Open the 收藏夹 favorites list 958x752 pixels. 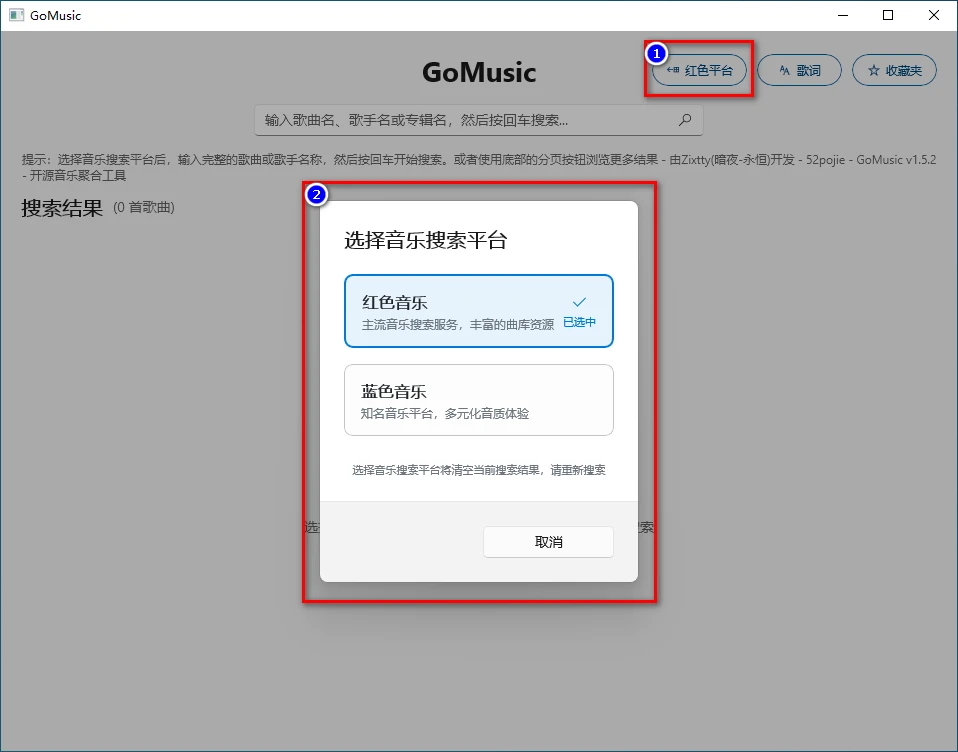pyautogui.click(x=895, y=71)
